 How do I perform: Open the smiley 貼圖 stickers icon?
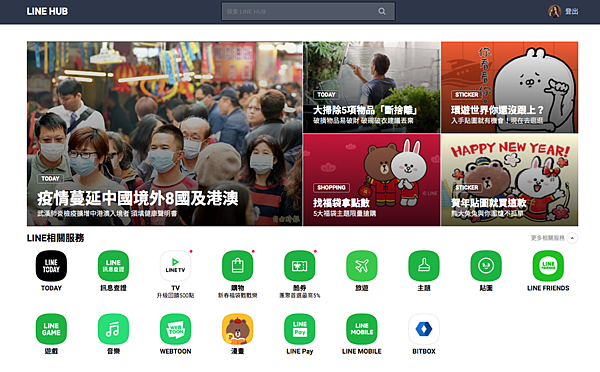point(486,266)
